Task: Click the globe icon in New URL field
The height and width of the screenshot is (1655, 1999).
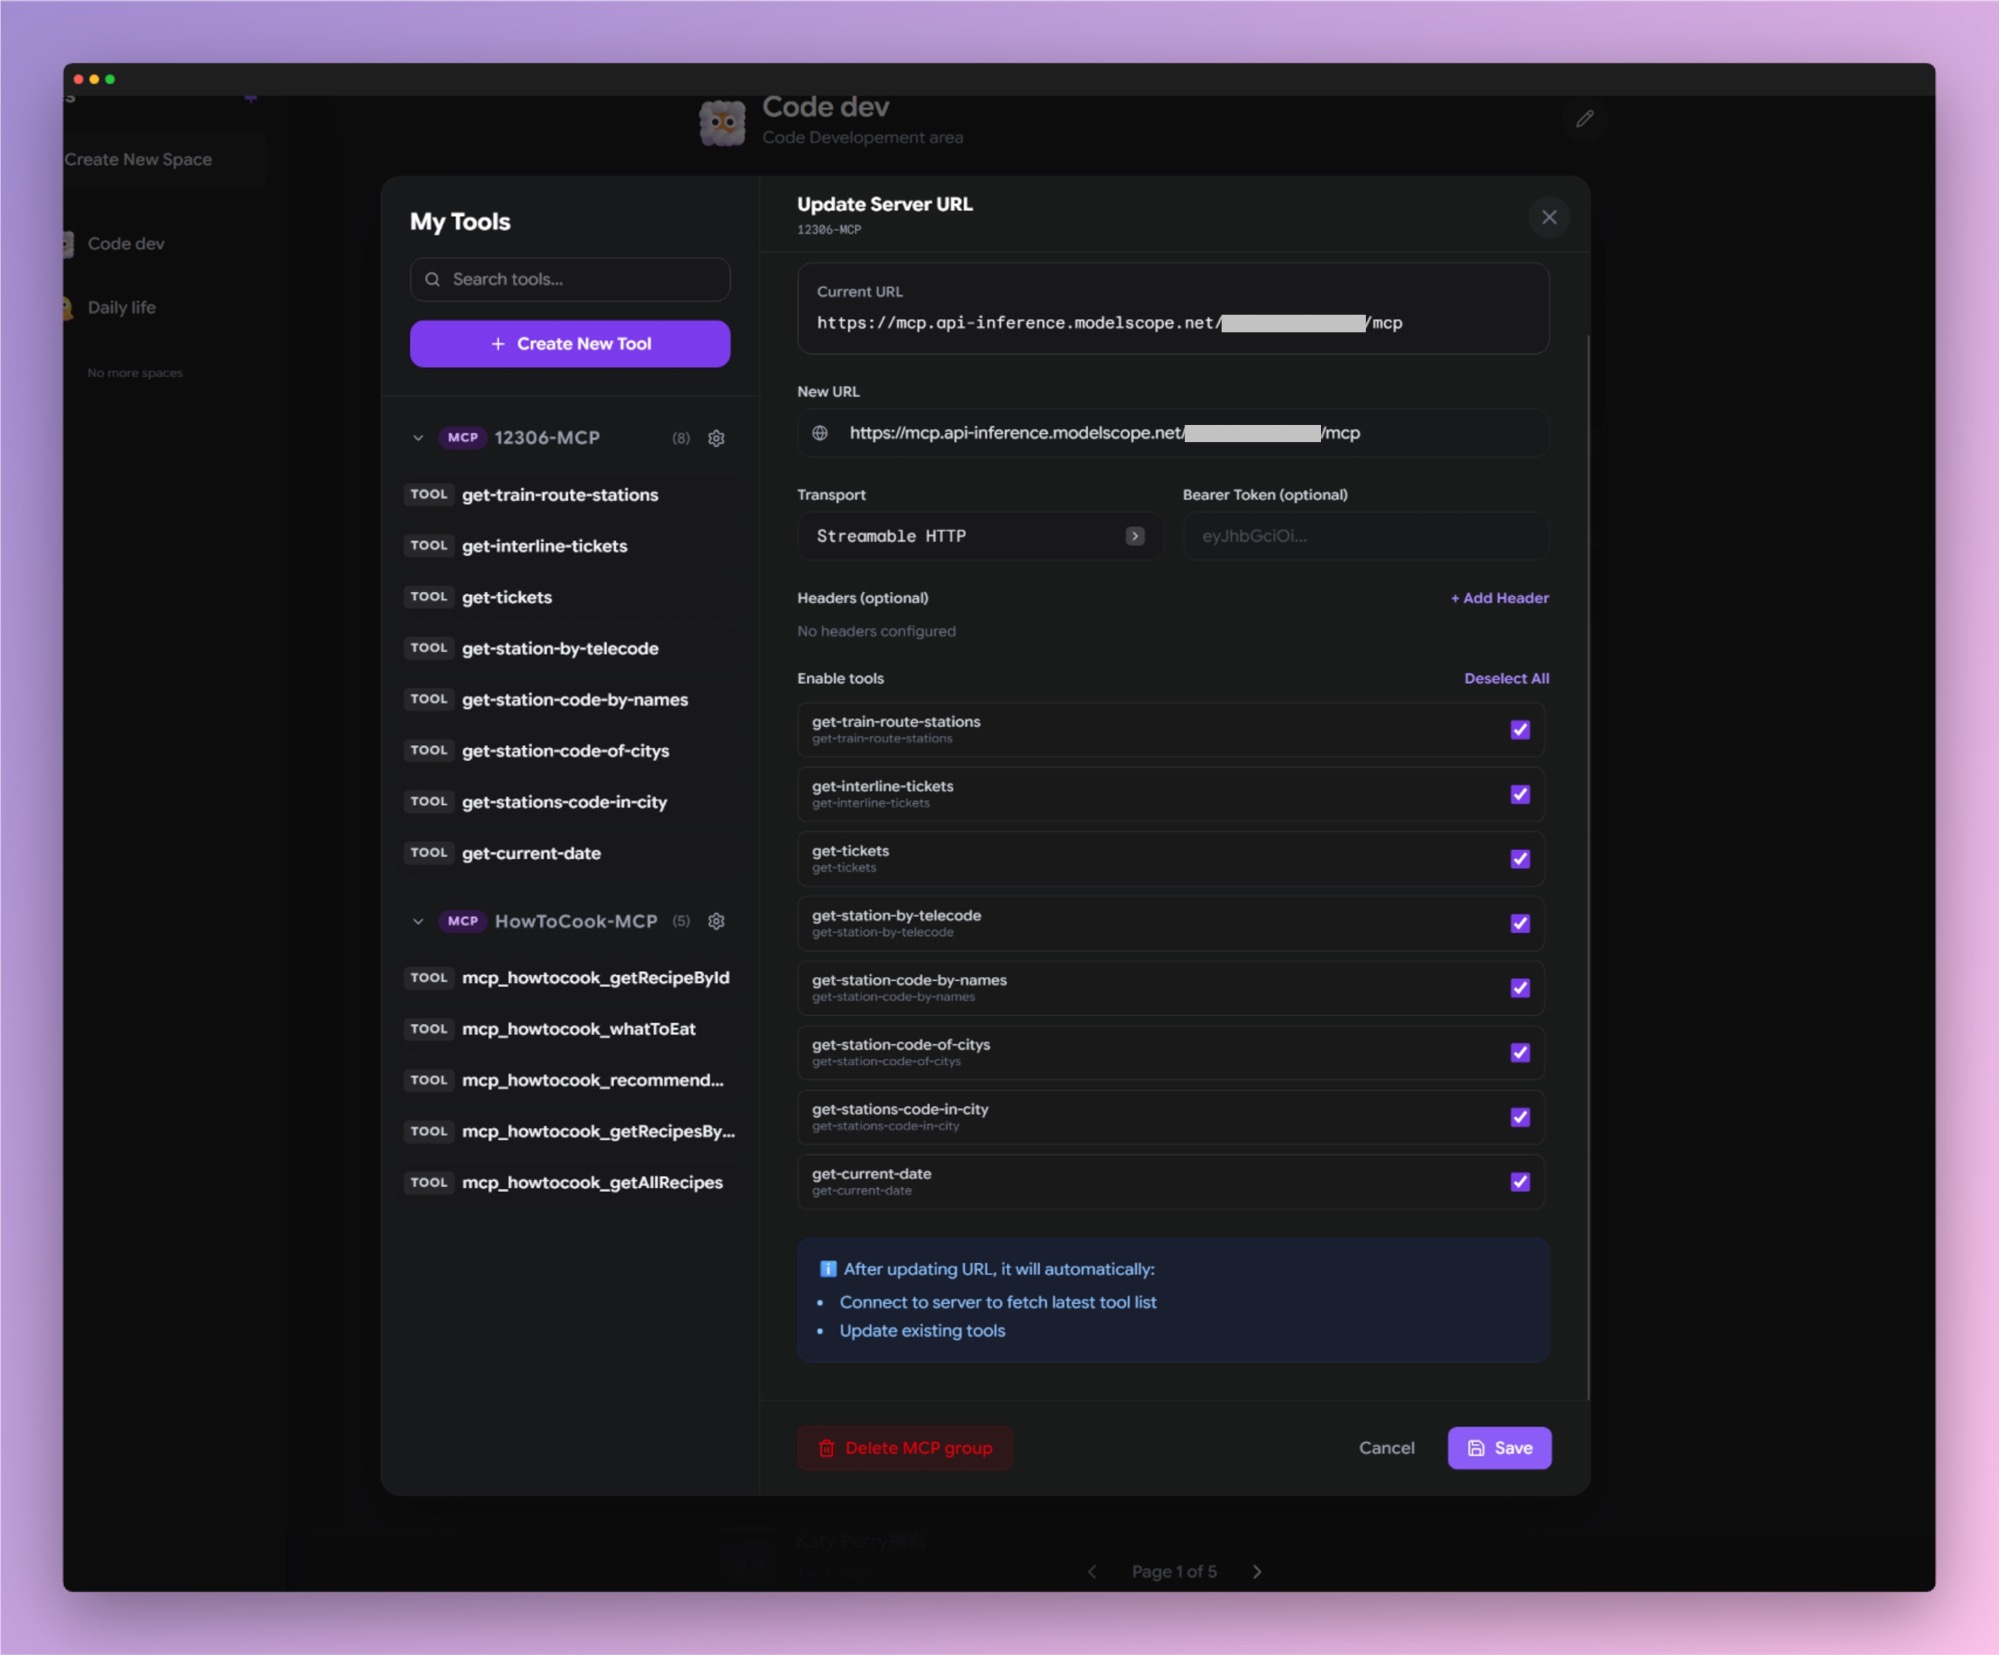Action: [820, 433]
